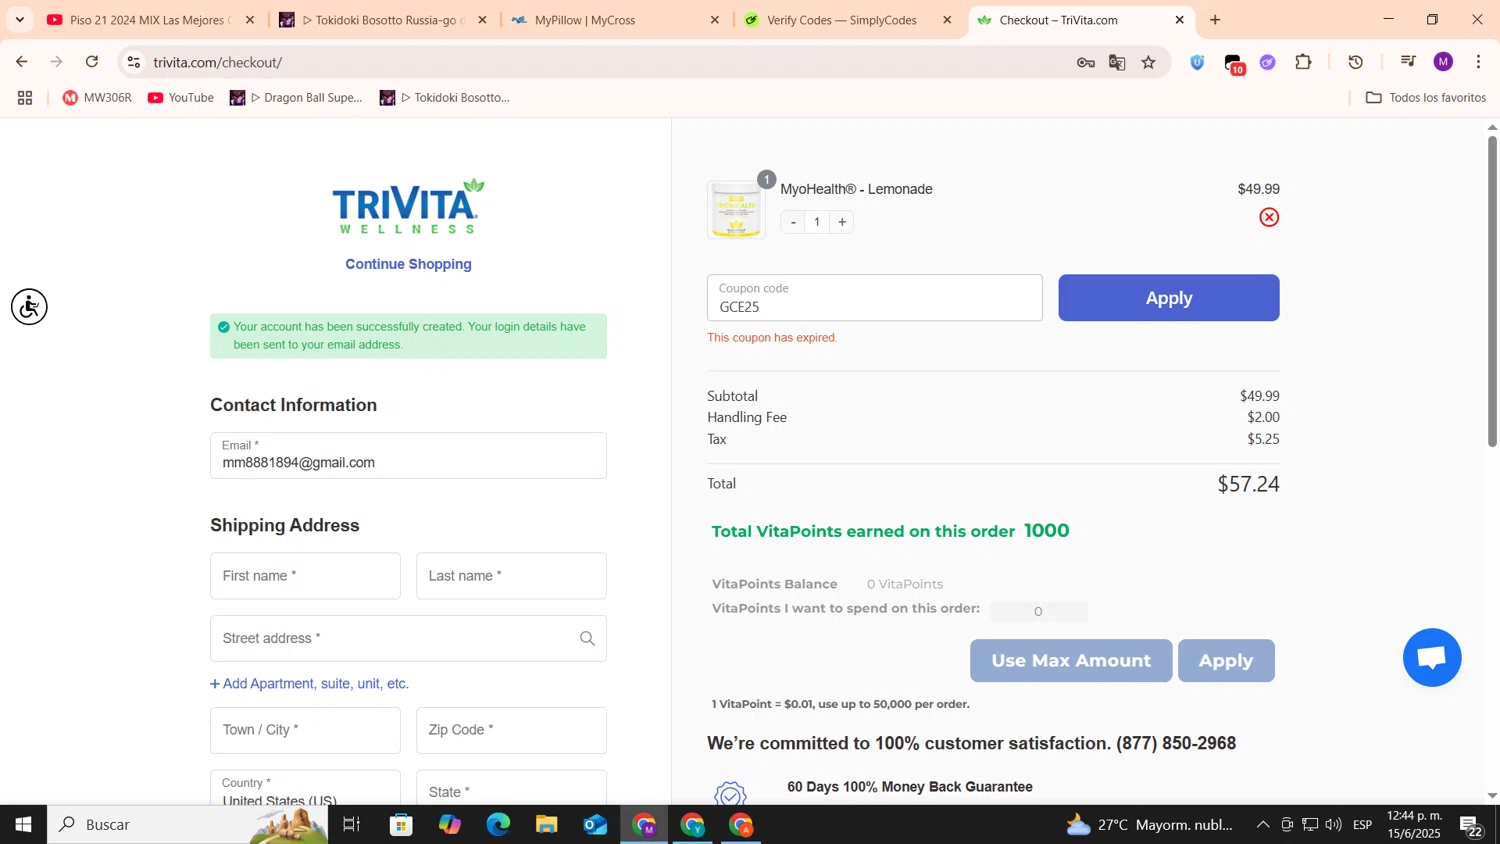Image resolution: width=1500 pixels, height=844 pixels.
Task: Open the extension with red 10 badge
Action: pyautogui.click(x=1234, y=64)
